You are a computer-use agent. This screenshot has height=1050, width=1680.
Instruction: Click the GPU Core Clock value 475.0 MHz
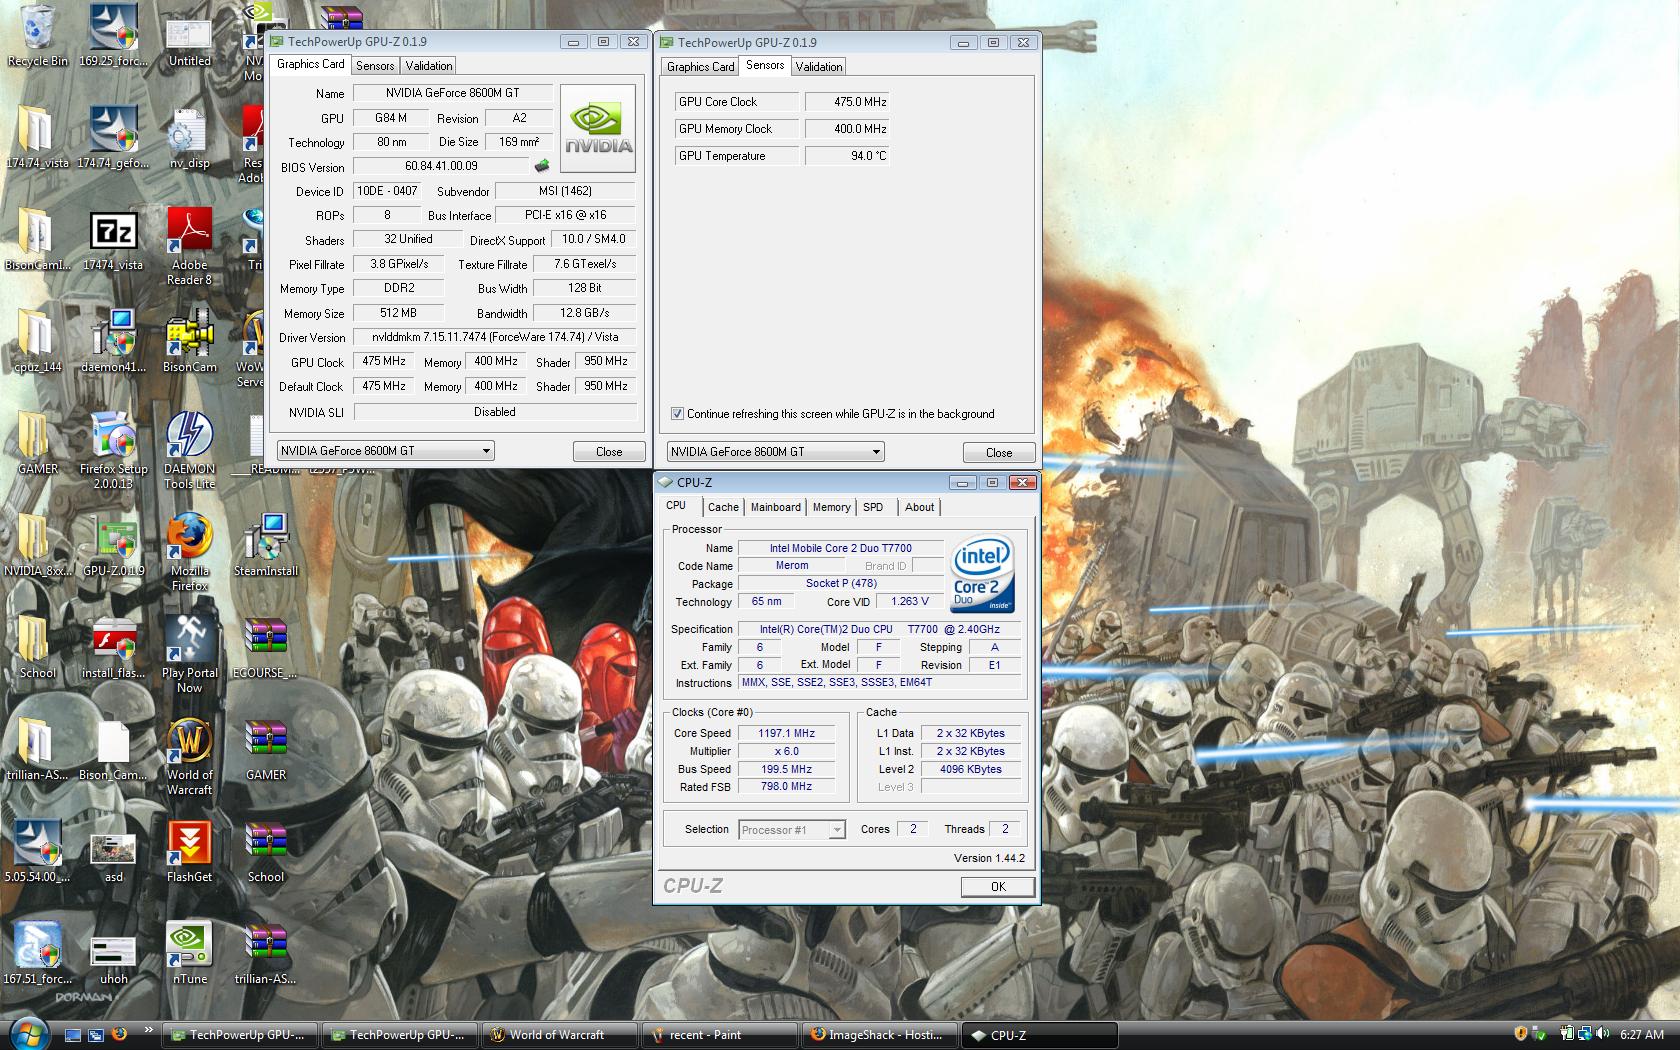pos(848,102)
